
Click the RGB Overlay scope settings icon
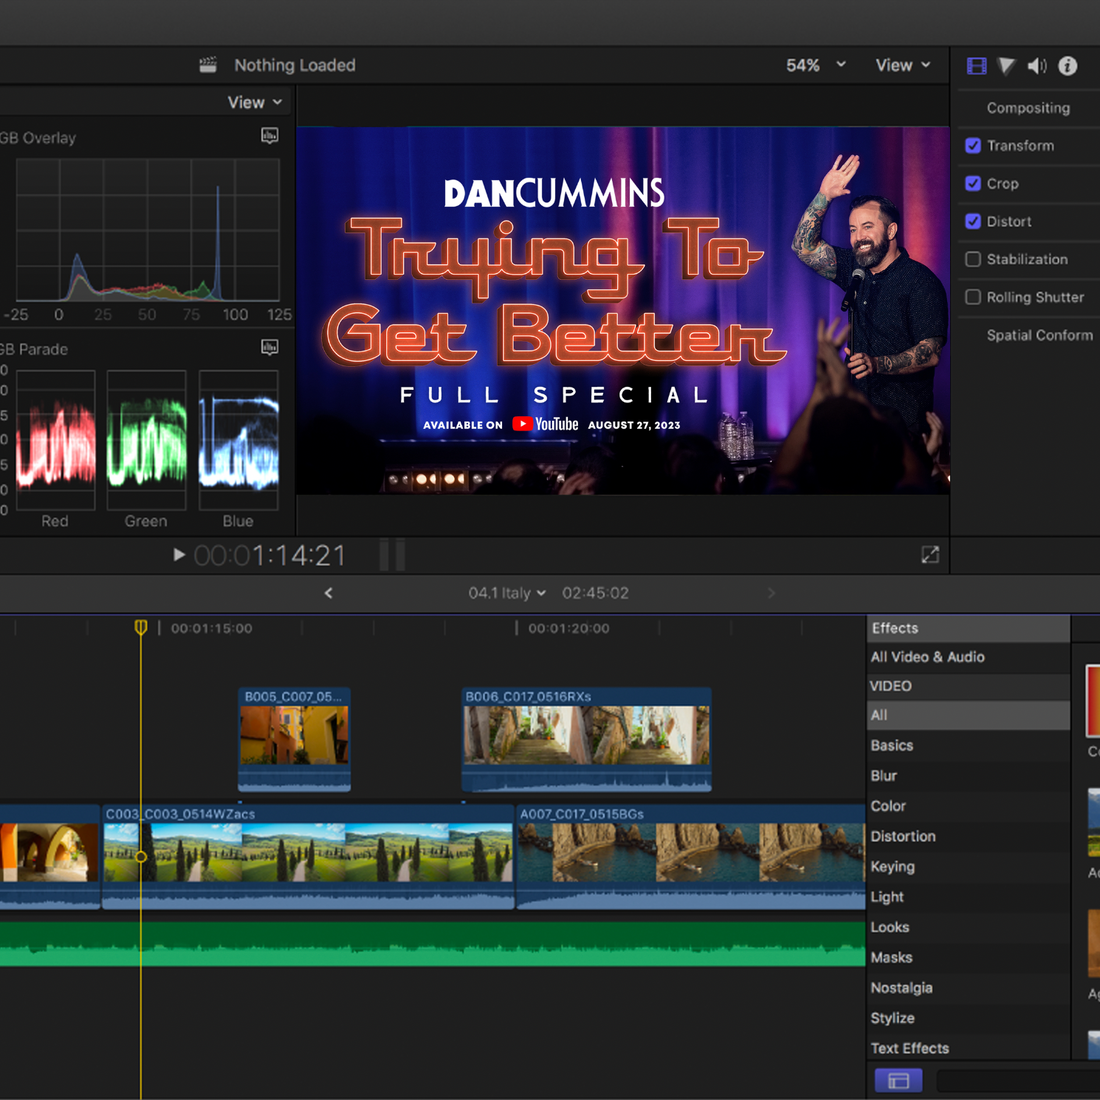pyautogui.click(x=270, y=136)
